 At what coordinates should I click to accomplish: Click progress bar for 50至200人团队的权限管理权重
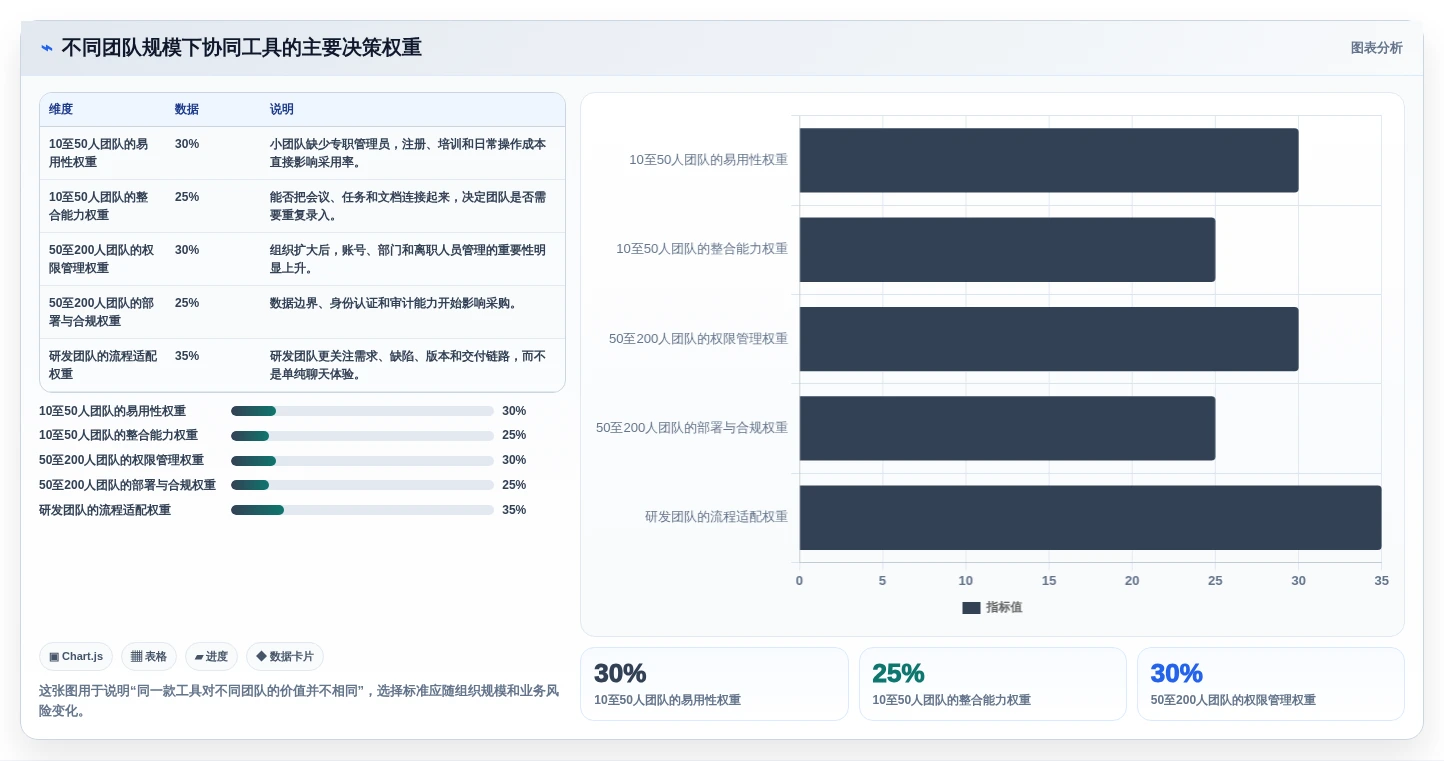362,461
